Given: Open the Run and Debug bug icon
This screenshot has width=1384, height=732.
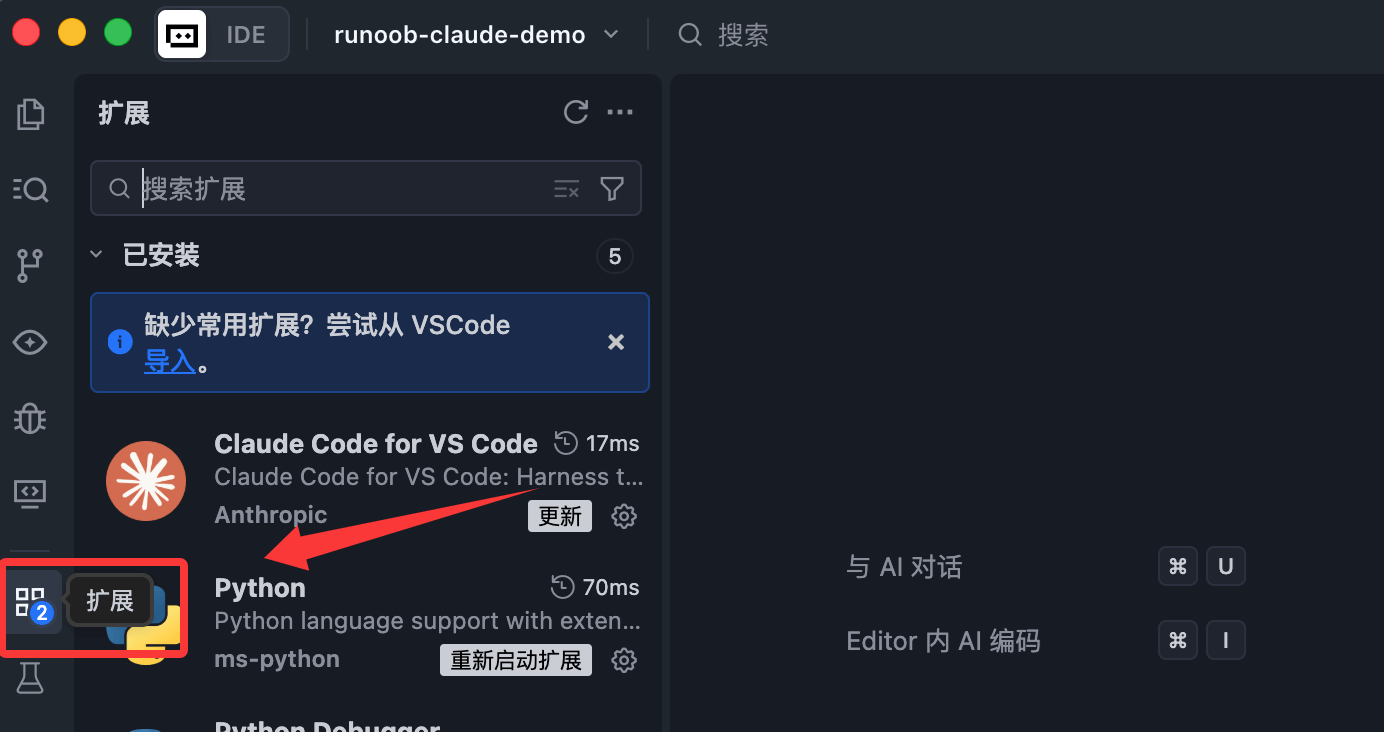Looking at the screenshot, I should 31,418.
